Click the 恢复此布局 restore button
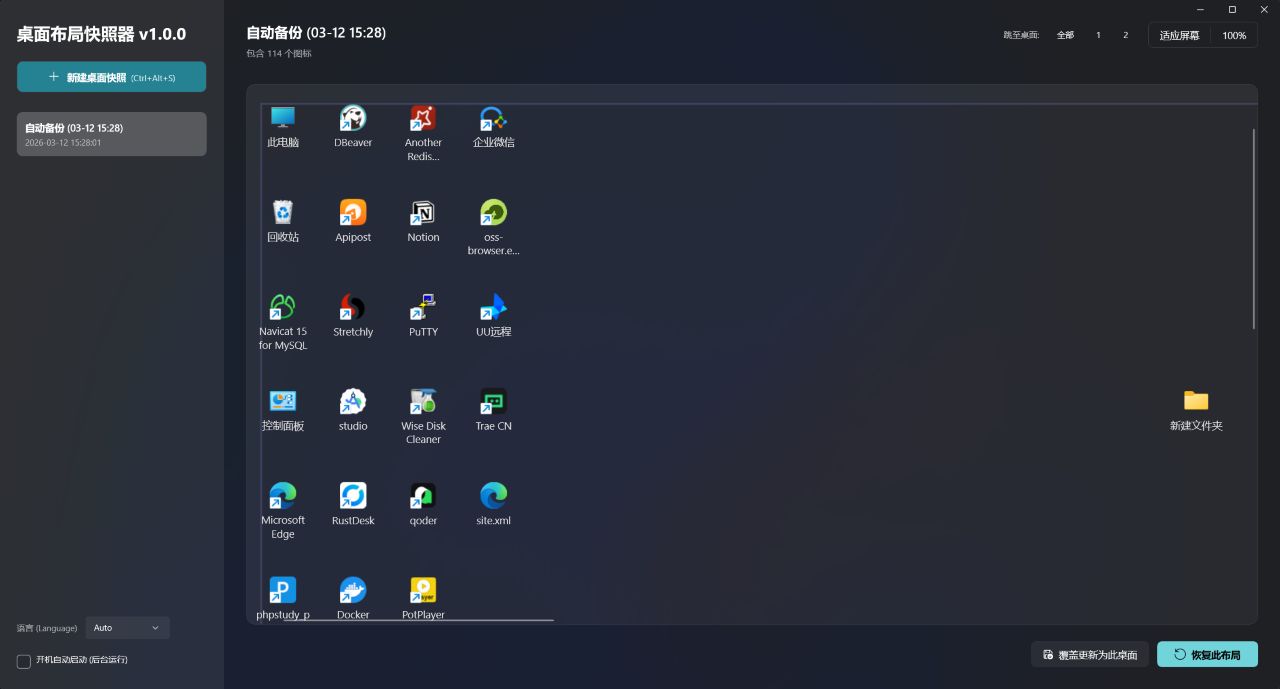Screen dimensions: 1280x689 coord(1208,654)
